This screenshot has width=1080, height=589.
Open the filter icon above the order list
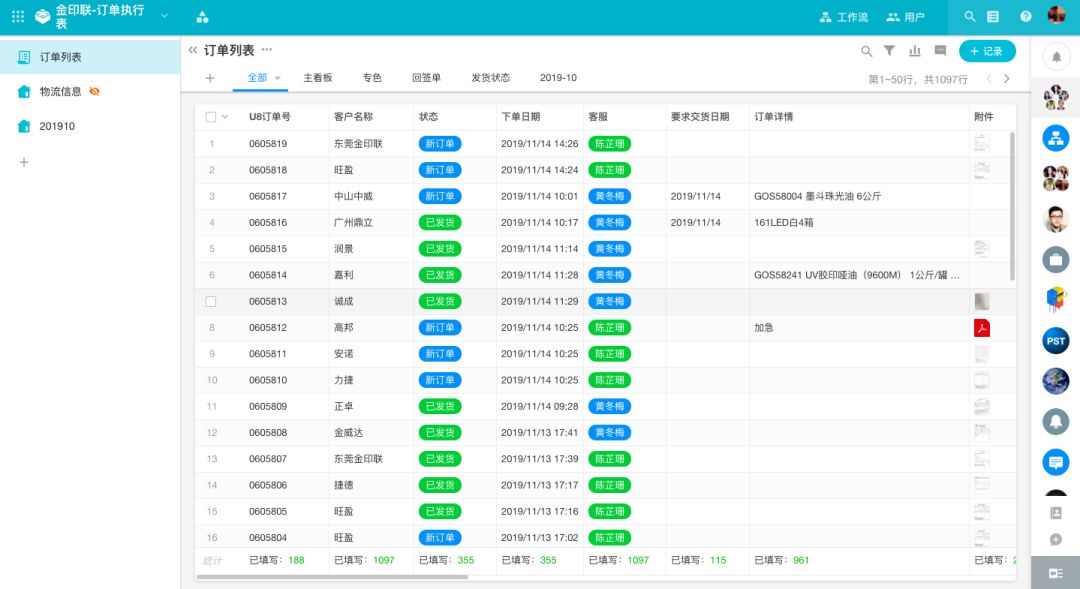click(889, 50)
